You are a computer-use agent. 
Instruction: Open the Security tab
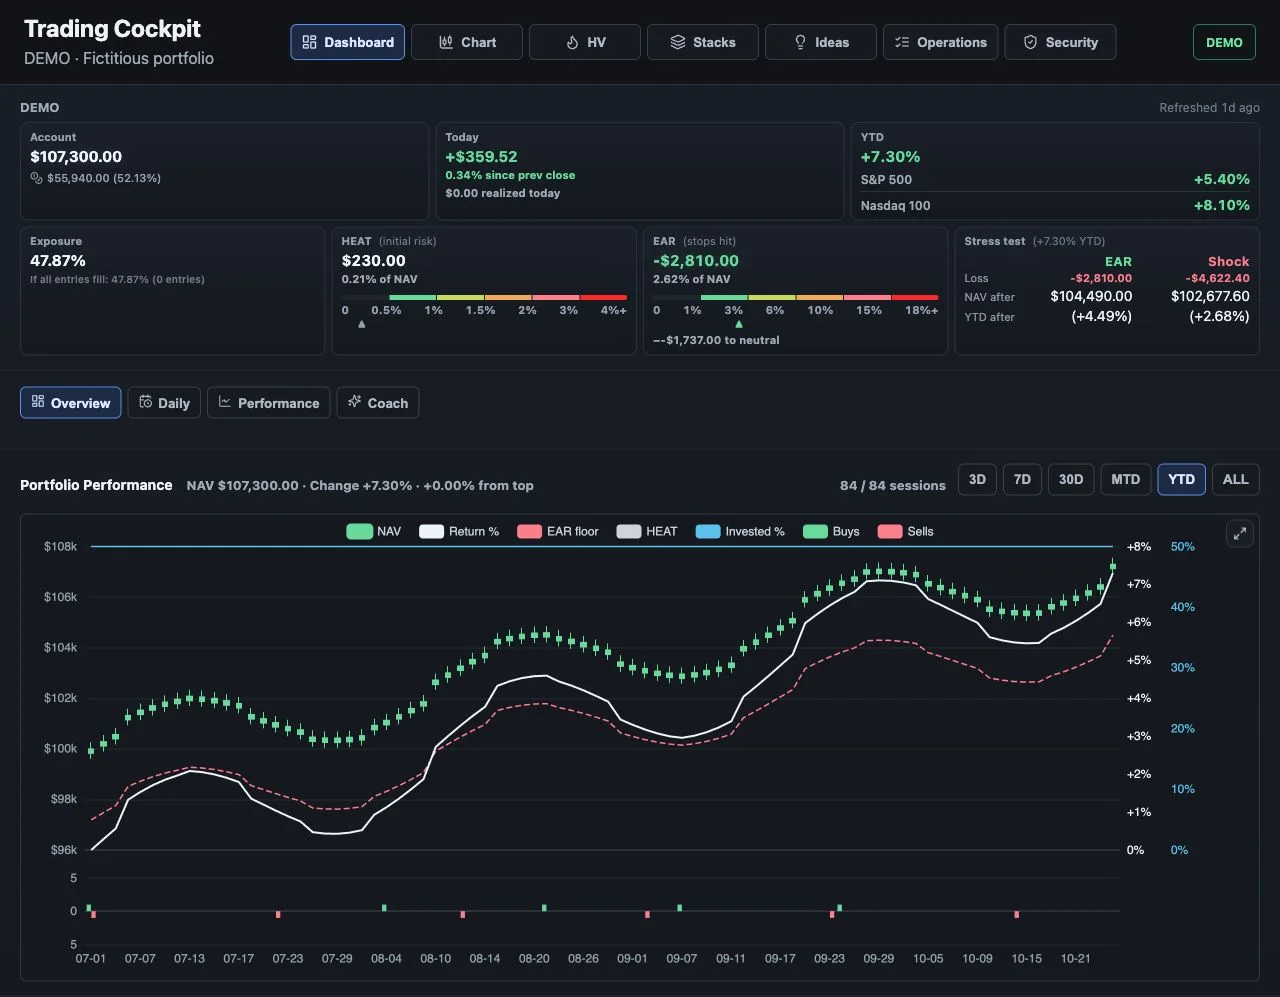1060,42
